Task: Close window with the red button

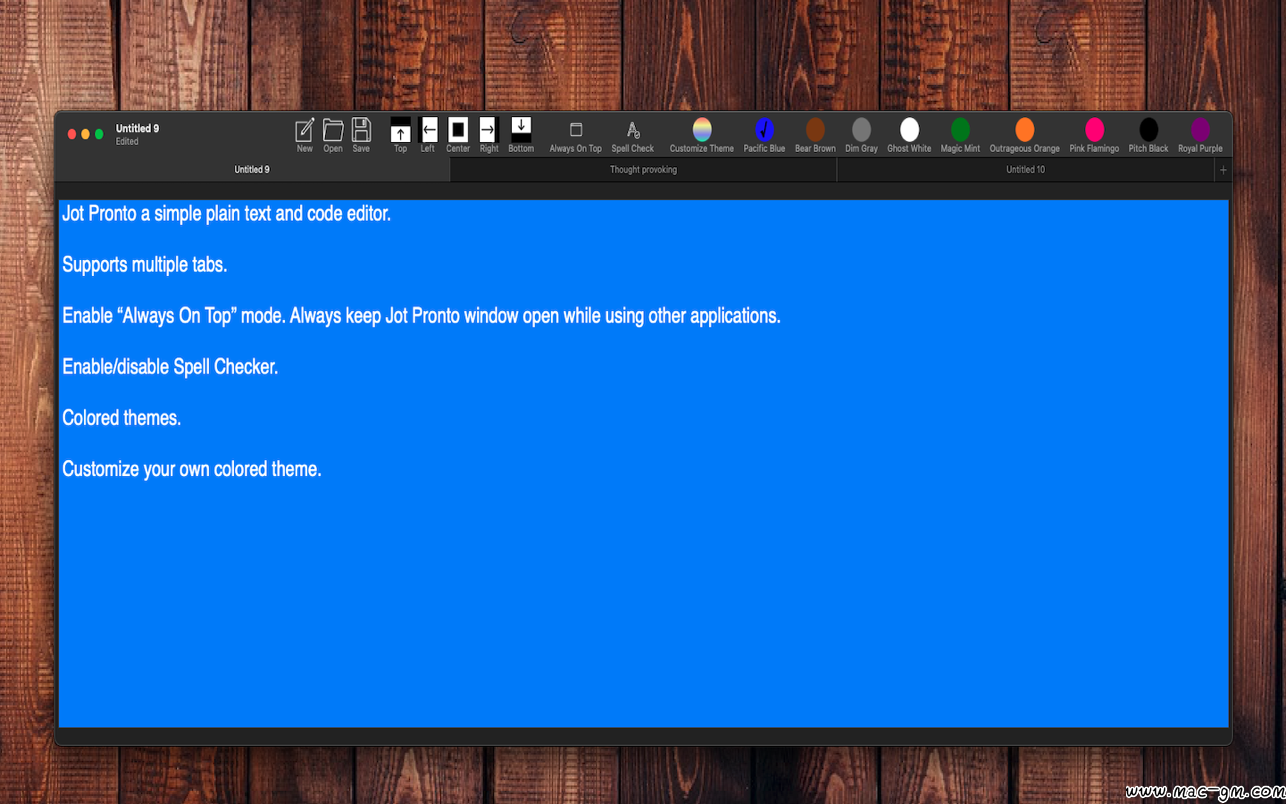Action: point(72,134)
